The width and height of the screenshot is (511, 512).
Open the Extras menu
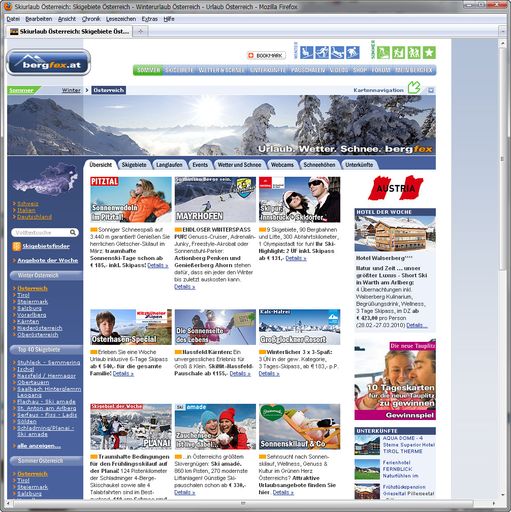(x=149, y=19)
